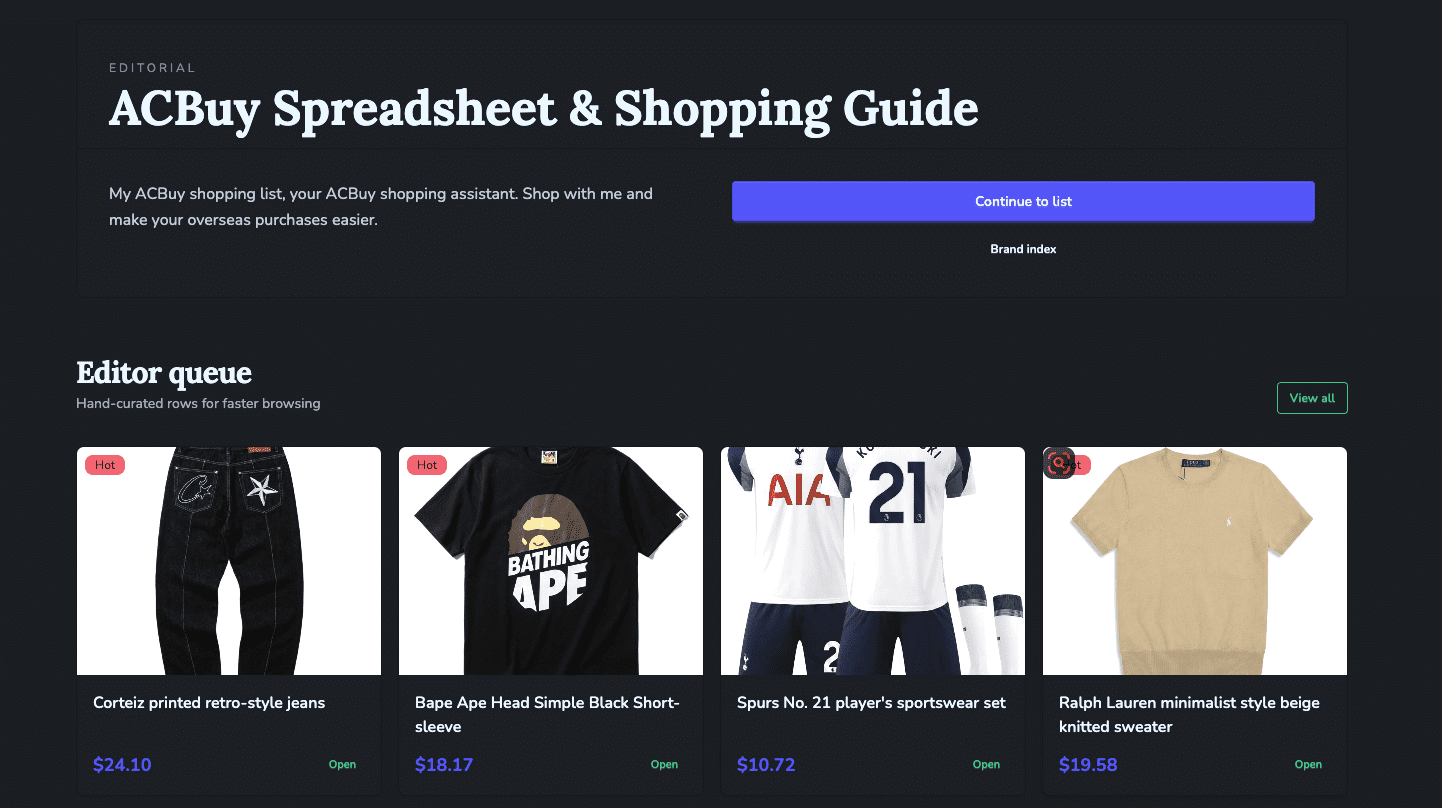
Task: Open the Spurs No. 21 kit image
Action: tap(873, 561)
